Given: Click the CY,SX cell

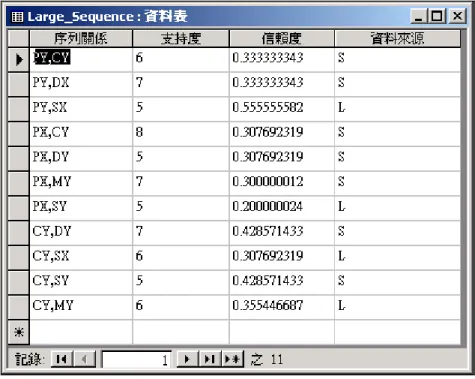Looking at the screenshot, I should tap(81, 258).
